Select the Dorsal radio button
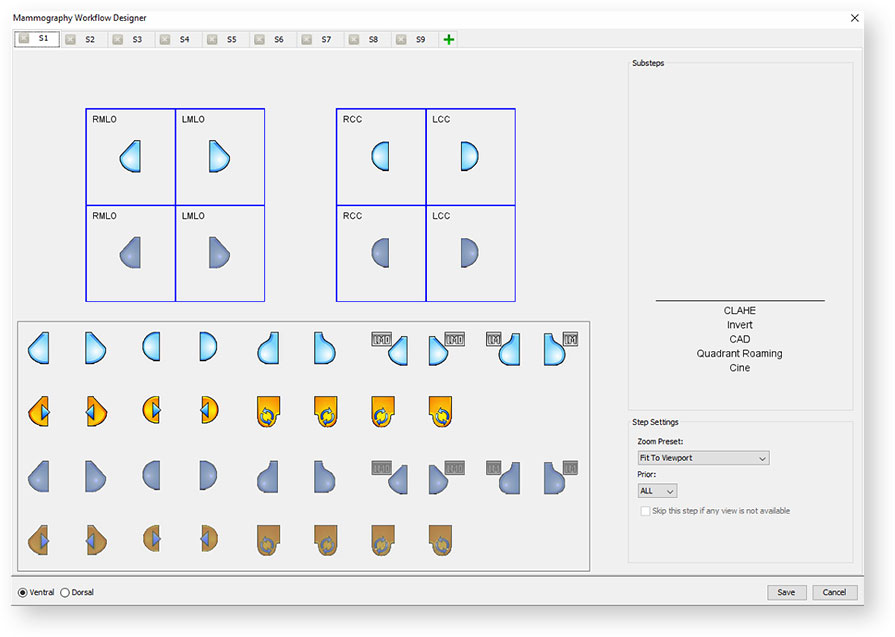 [x=66, y=592]
